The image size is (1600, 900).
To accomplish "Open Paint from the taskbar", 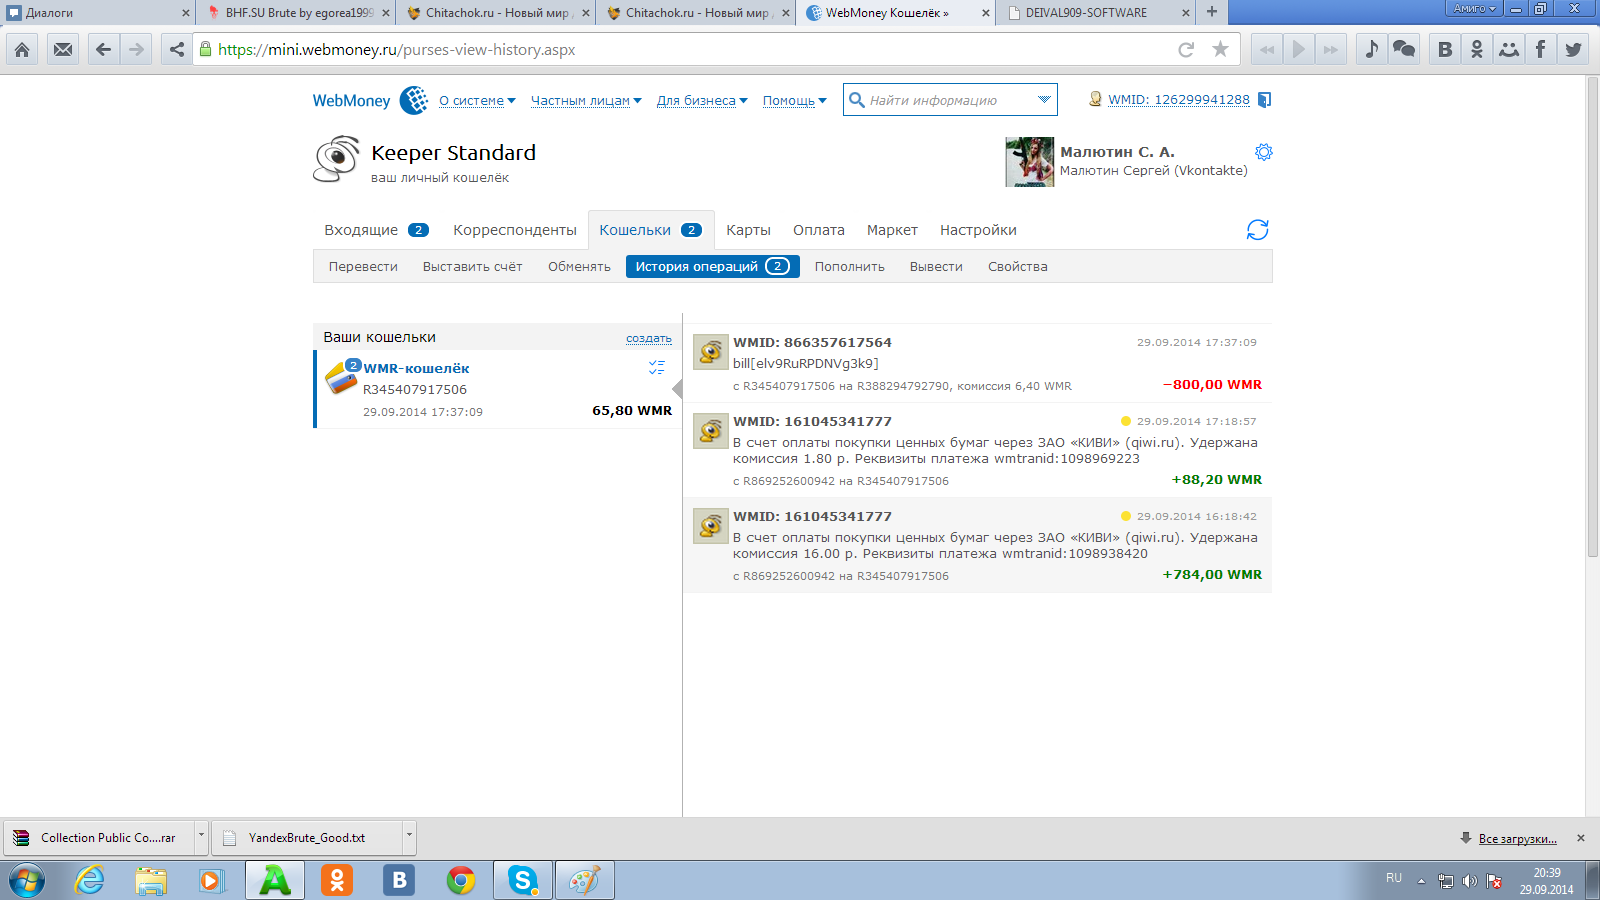I will point(585,880).
